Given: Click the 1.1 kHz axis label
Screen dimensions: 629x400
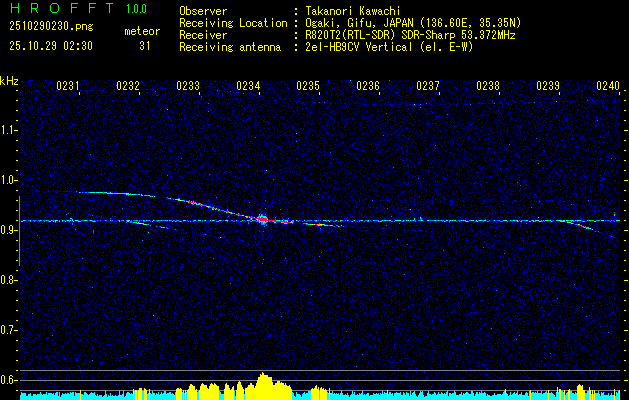Looking at the screenshot, I should (x=8, y=130).
